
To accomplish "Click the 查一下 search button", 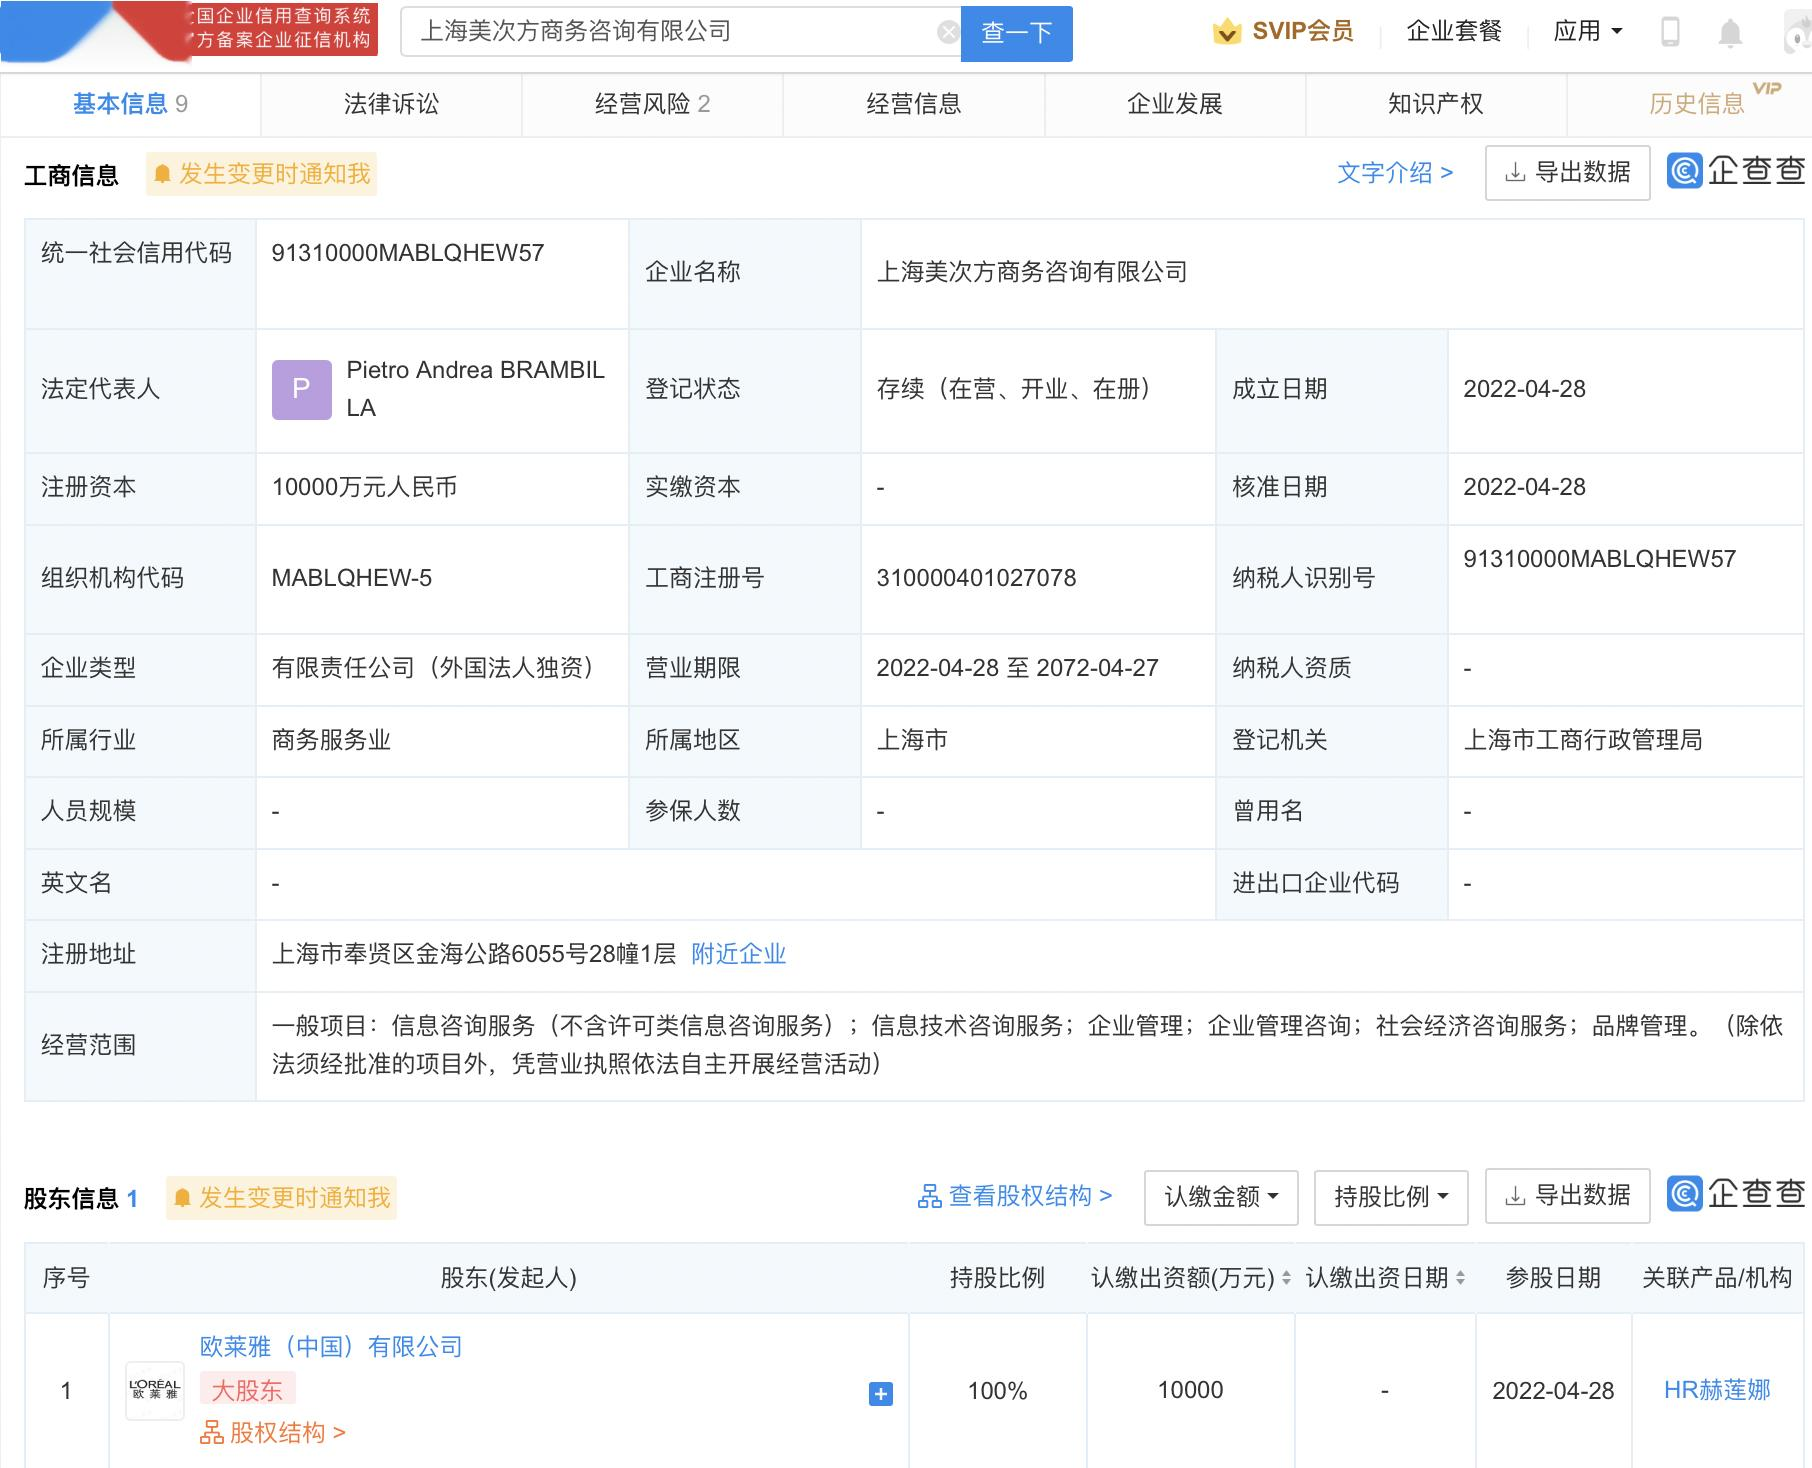I will (1016, 32).
